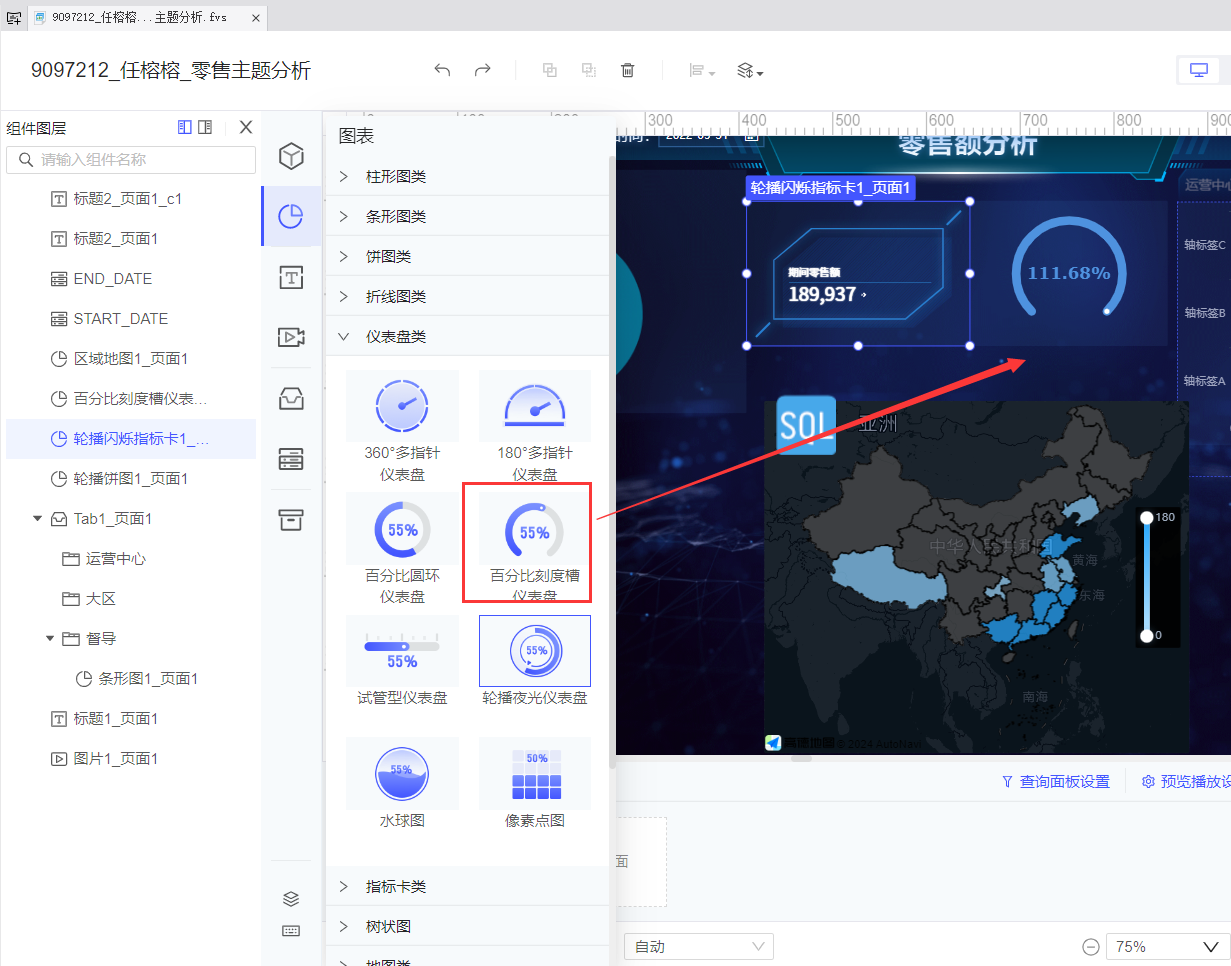Open the server-style sidebar icon
Viewport: 1231px width, 966px height.
pos(291,459)
